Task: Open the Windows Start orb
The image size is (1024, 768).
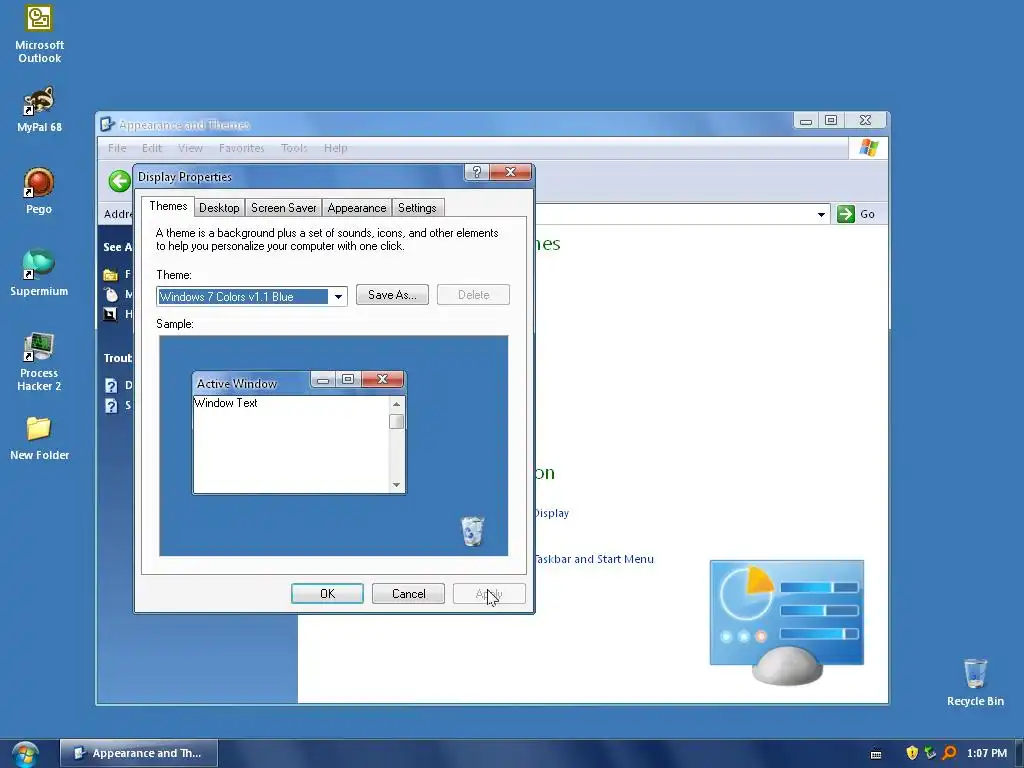Action: pyautogui.click(x=25, y=754)
